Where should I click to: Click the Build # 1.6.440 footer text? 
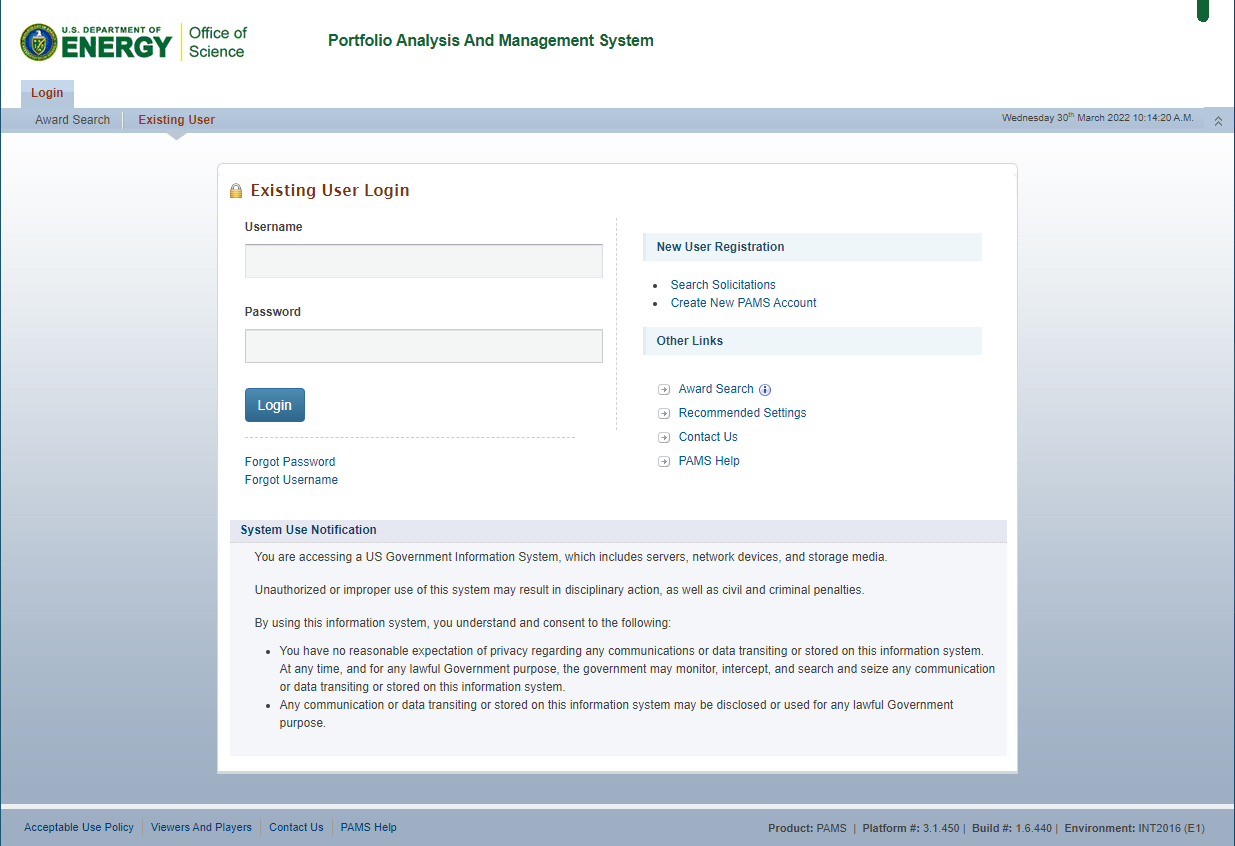[x=1010, y=828]
